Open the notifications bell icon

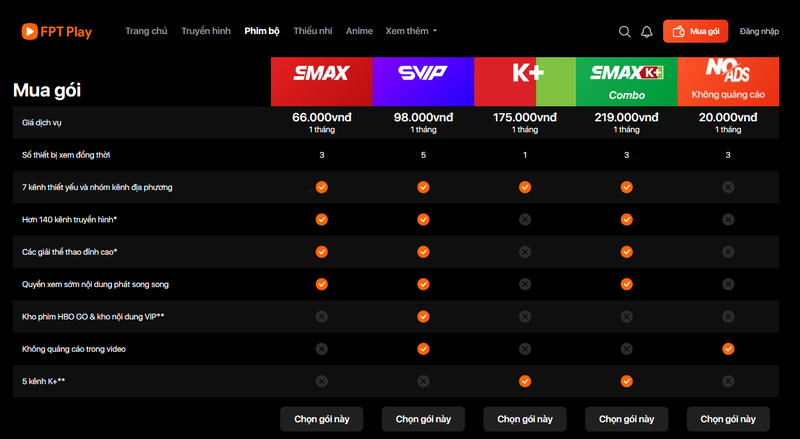click(x=646, y=32)
